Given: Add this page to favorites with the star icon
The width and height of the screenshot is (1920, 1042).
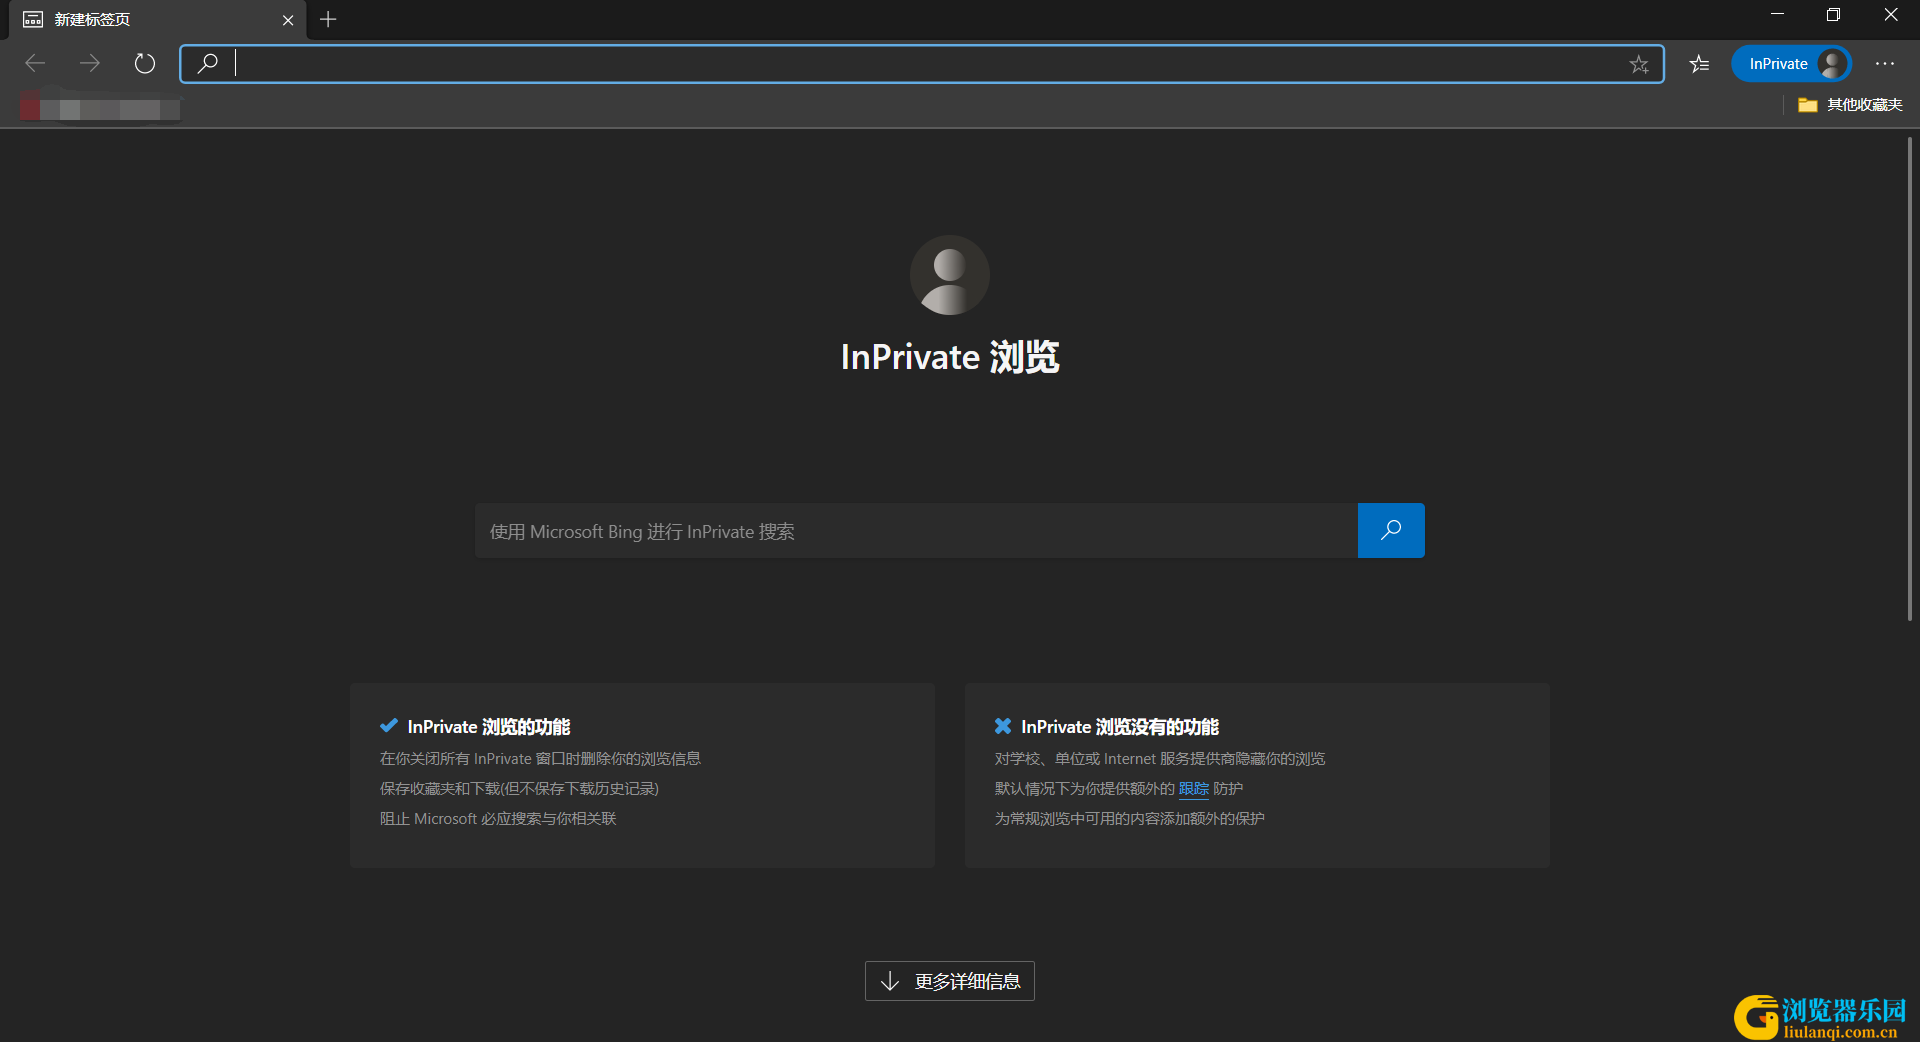Looking at the screenshot, I should point(1639,64).
